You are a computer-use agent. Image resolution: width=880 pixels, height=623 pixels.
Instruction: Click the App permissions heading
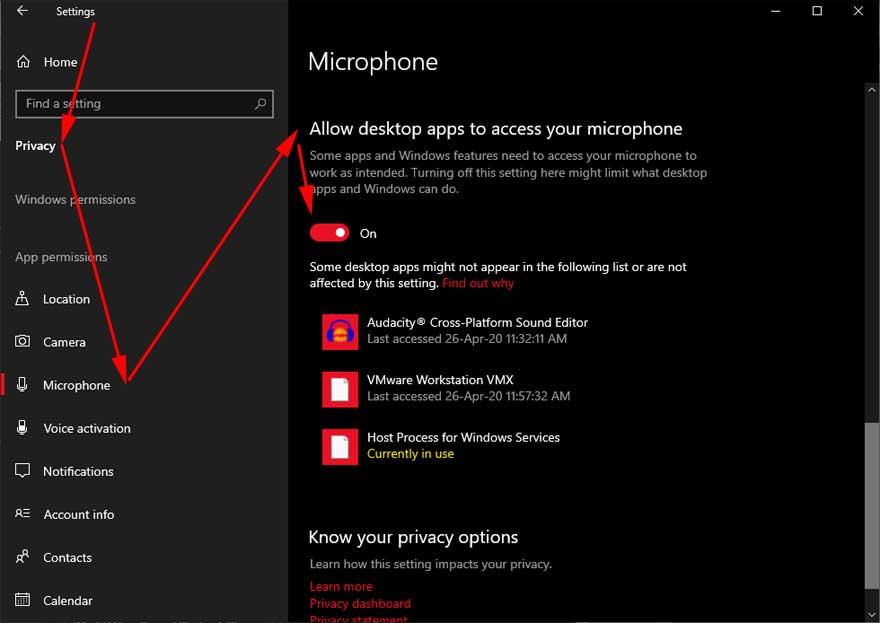click(x=61, y=257)
